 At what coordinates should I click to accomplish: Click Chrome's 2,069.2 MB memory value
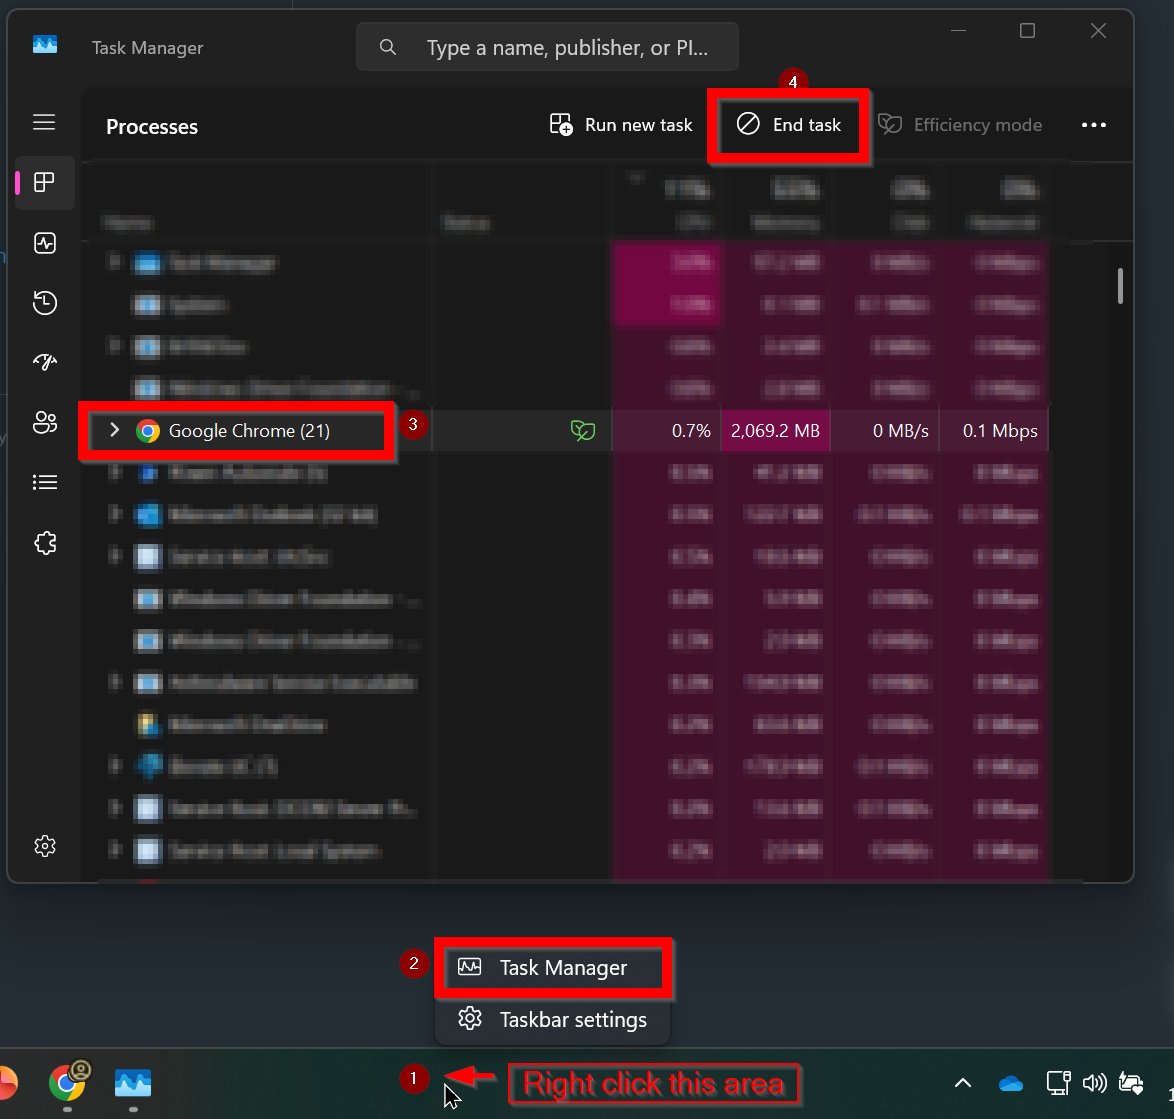point(775,431)
